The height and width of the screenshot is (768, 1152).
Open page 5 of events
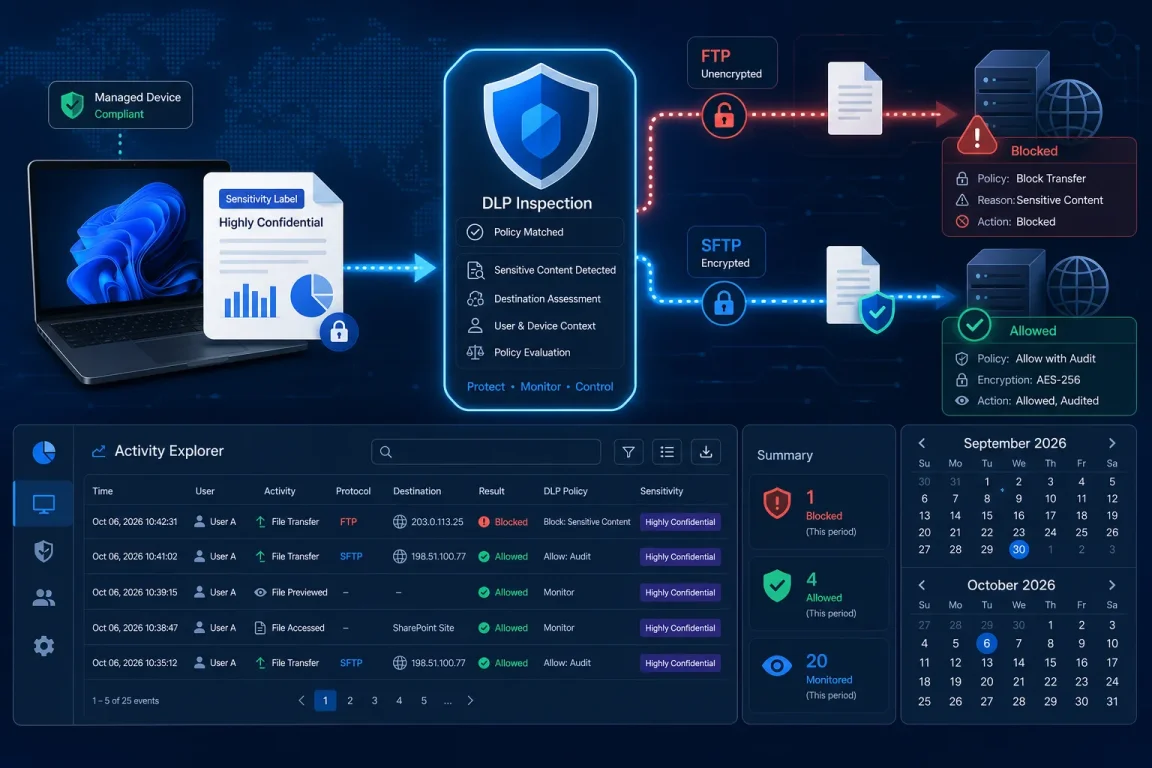click(424, 700)
